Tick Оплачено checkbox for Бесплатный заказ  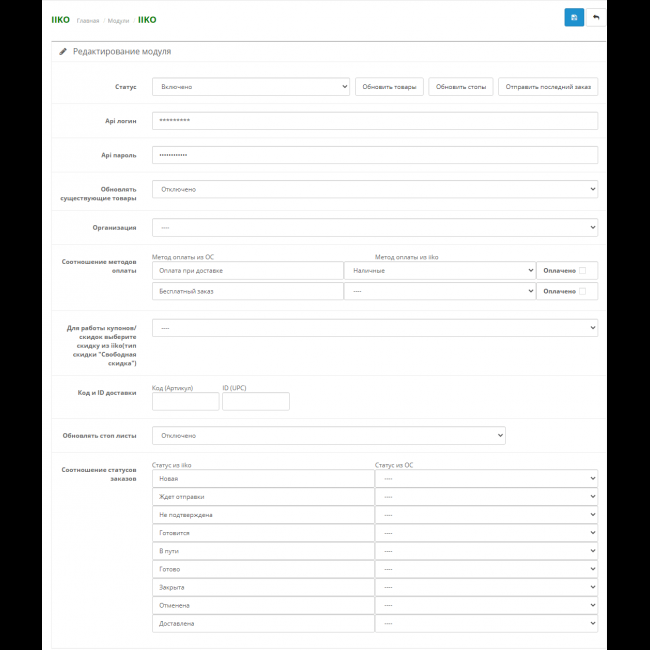click(x=581, y=291)
